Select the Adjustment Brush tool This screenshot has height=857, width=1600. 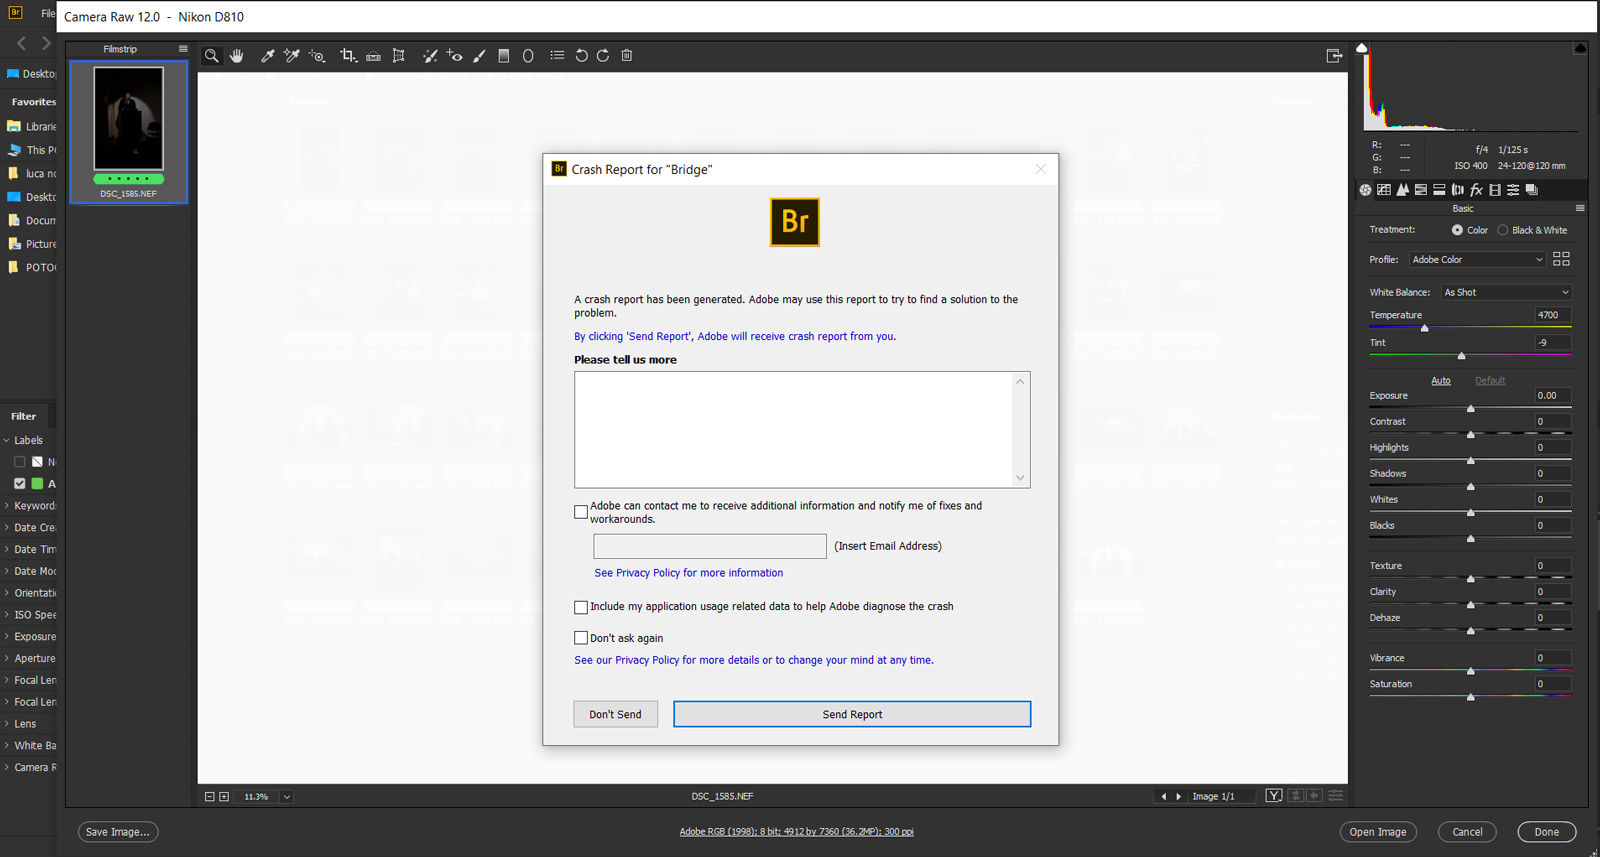pos(479,56)
